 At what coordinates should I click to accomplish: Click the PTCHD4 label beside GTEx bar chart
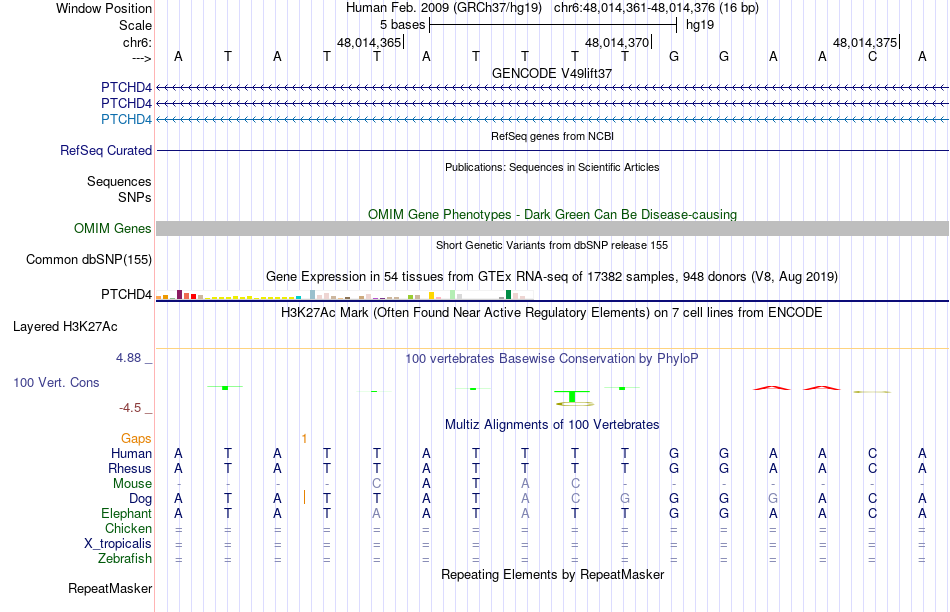coord(126,294)
